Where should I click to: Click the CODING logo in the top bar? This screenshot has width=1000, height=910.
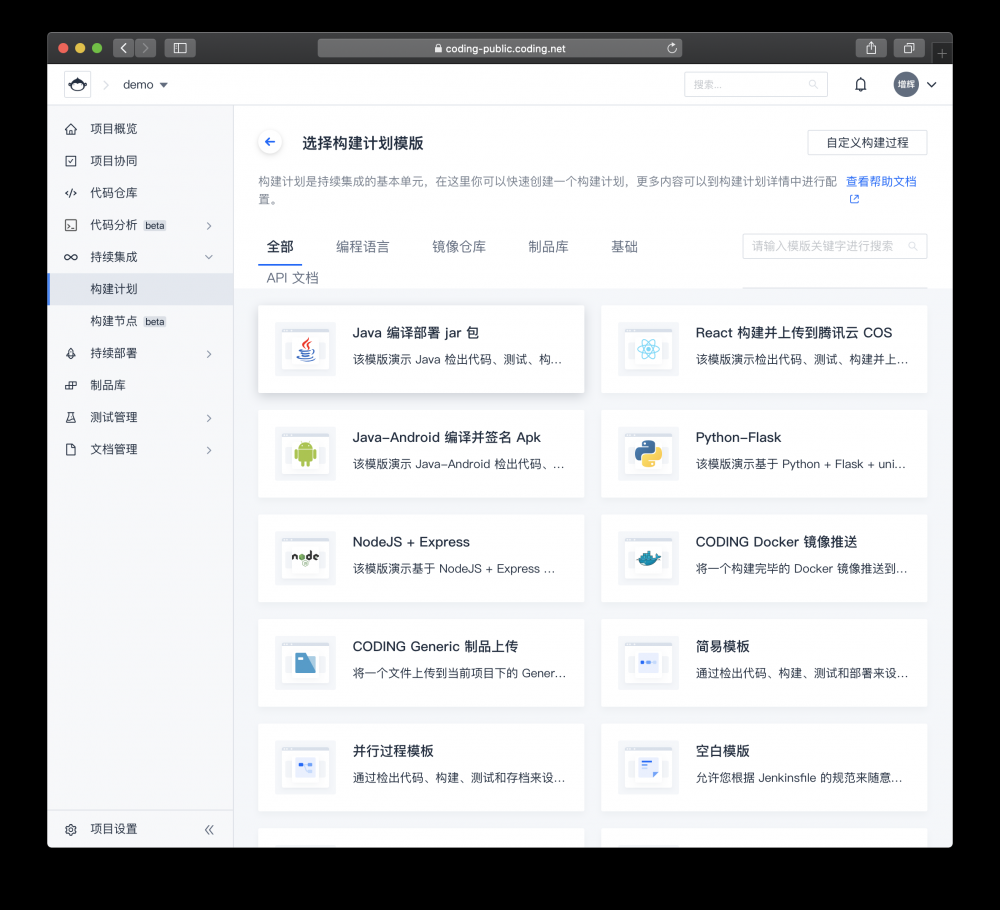pos(78,84)
